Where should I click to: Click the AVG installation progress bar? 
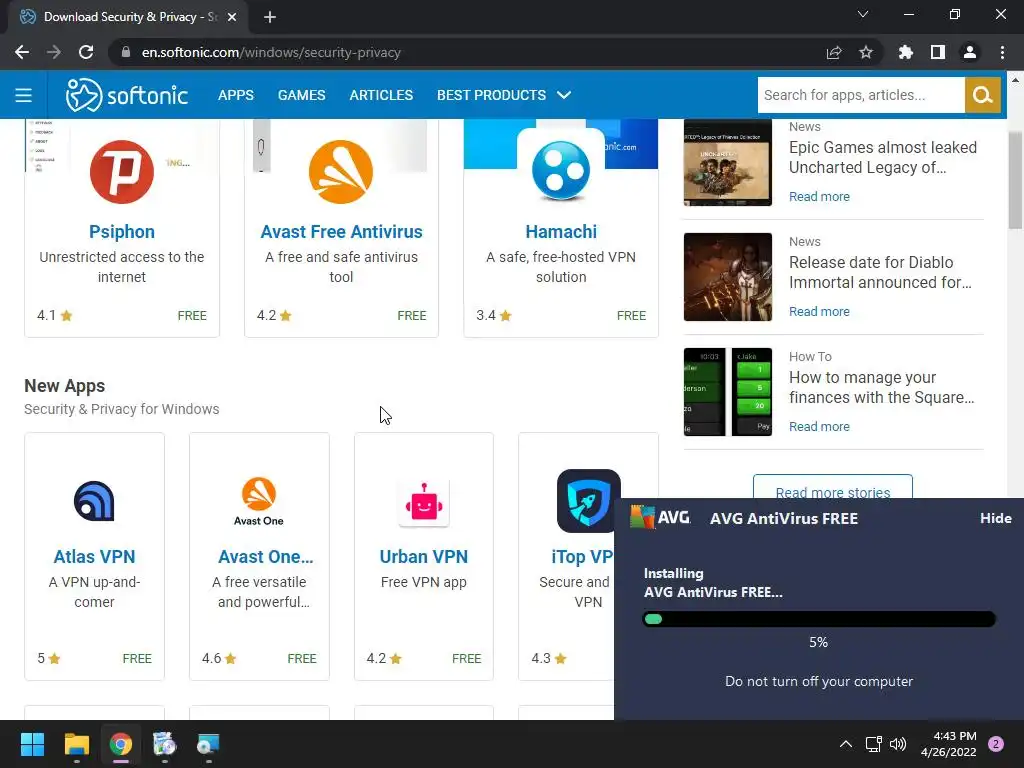point(819,619)
